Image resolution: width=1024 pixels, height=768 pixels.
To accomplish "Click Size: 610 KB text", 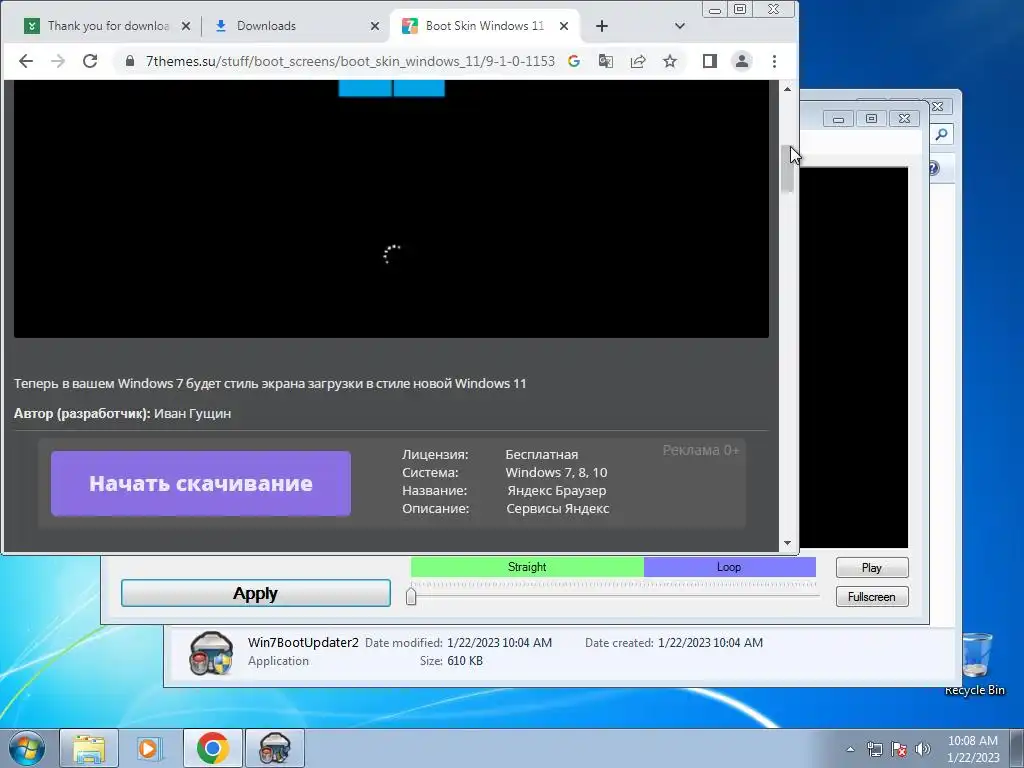I will tap(451, 661).
